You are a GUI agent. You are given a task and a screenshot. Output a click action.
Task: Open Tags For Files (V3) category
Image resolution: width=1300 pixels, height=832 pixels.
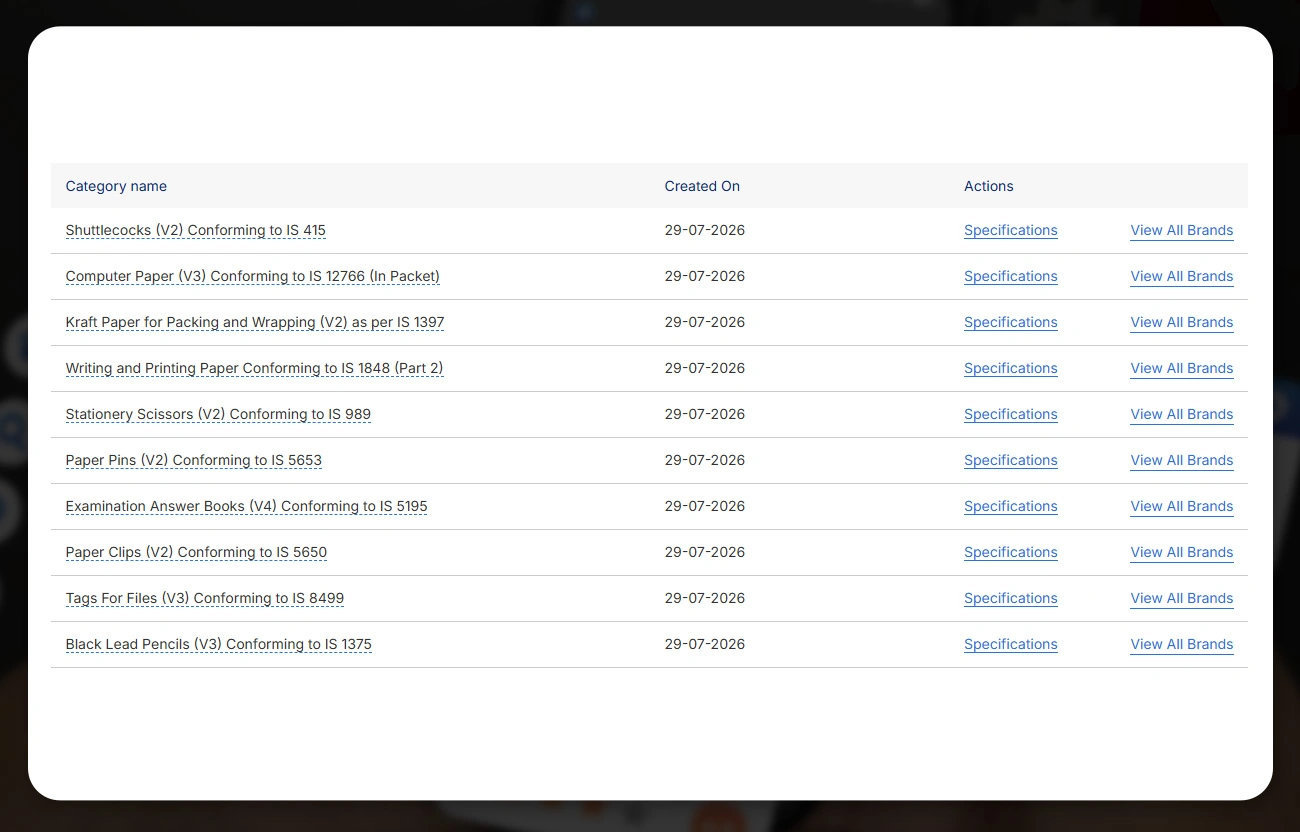[205, 598]
